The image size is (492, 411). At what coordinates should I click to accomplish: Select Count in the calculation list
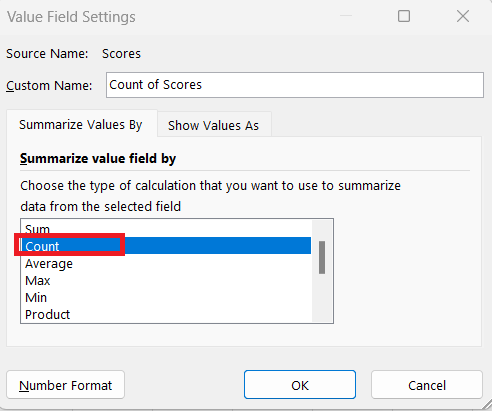166,246
